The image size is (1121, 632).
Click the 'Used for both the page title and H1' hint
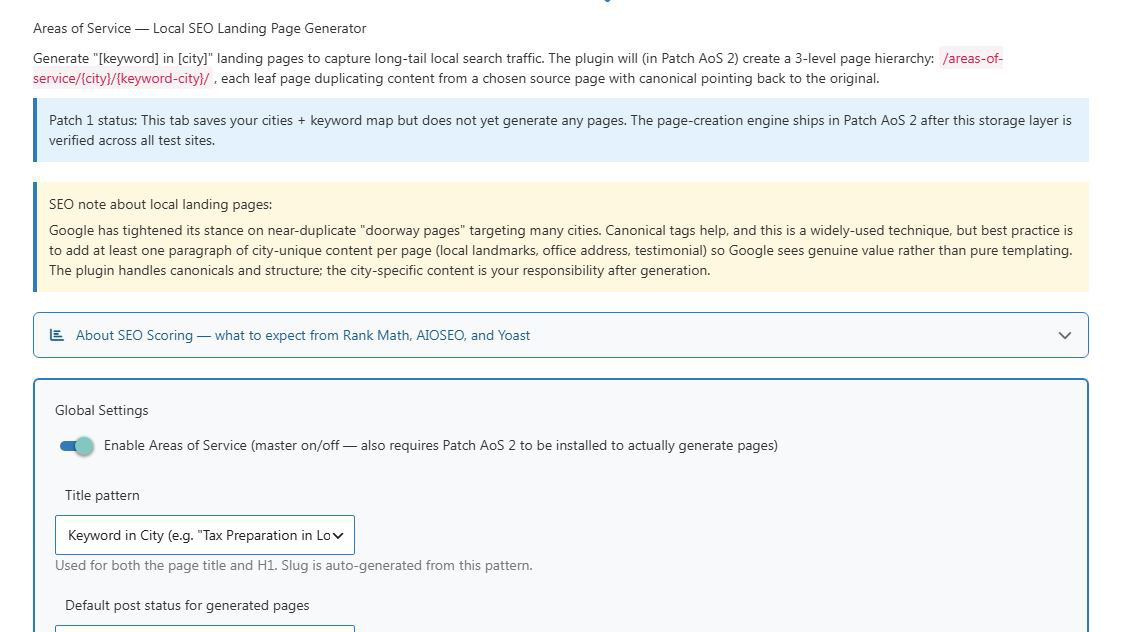294,566
